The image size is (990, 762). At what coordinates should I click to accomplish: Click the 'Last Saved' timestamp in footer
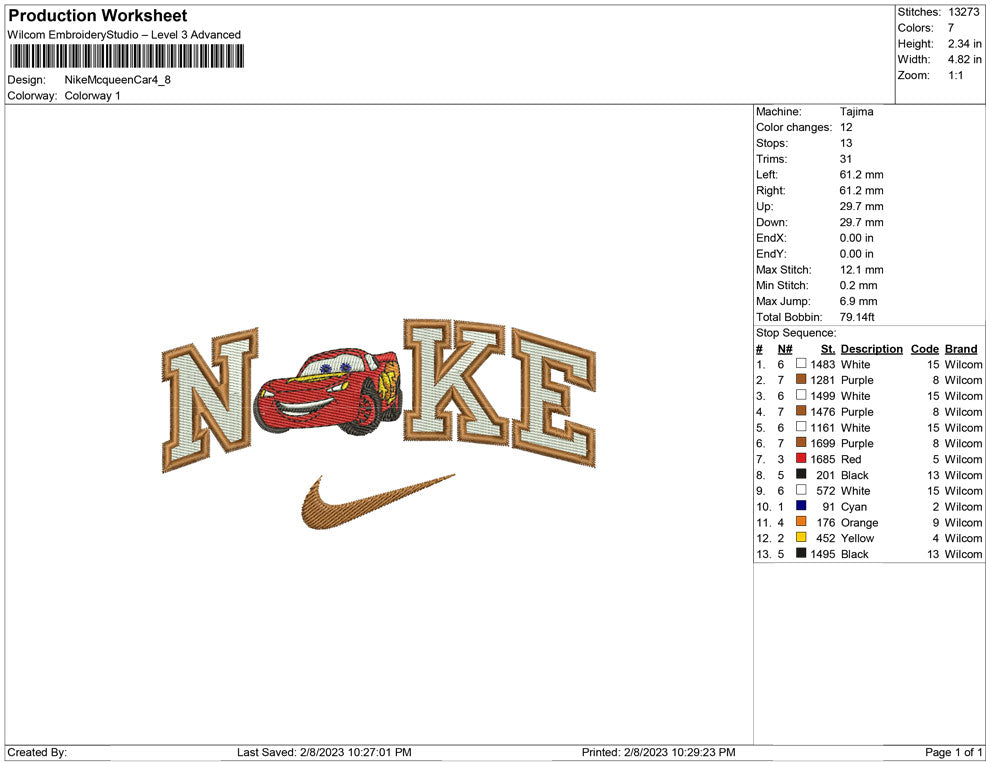(324, 752)
